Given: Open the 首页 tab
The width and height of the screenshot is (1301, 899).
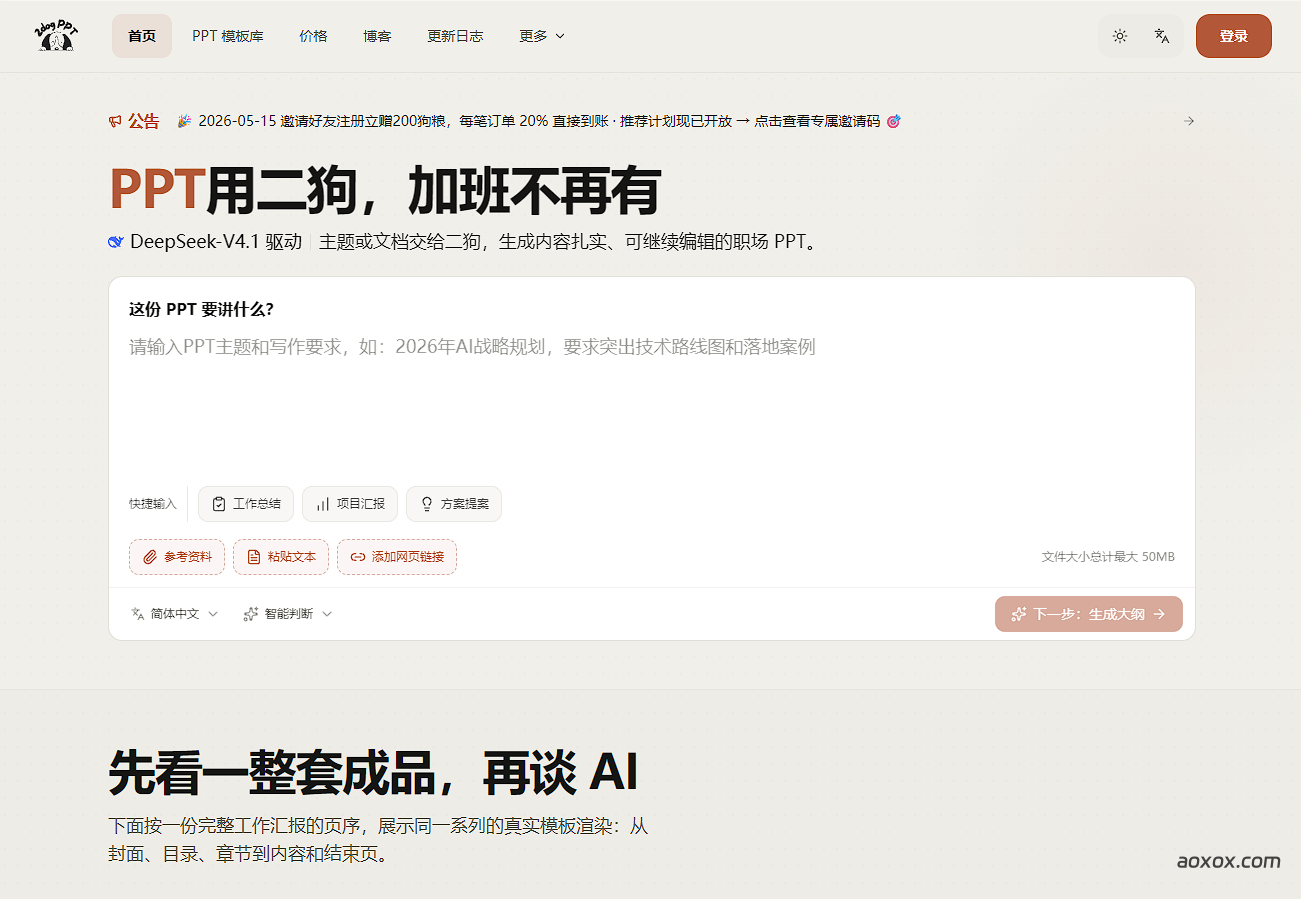Looking at the screenshot, I should (x=142, y=36).
